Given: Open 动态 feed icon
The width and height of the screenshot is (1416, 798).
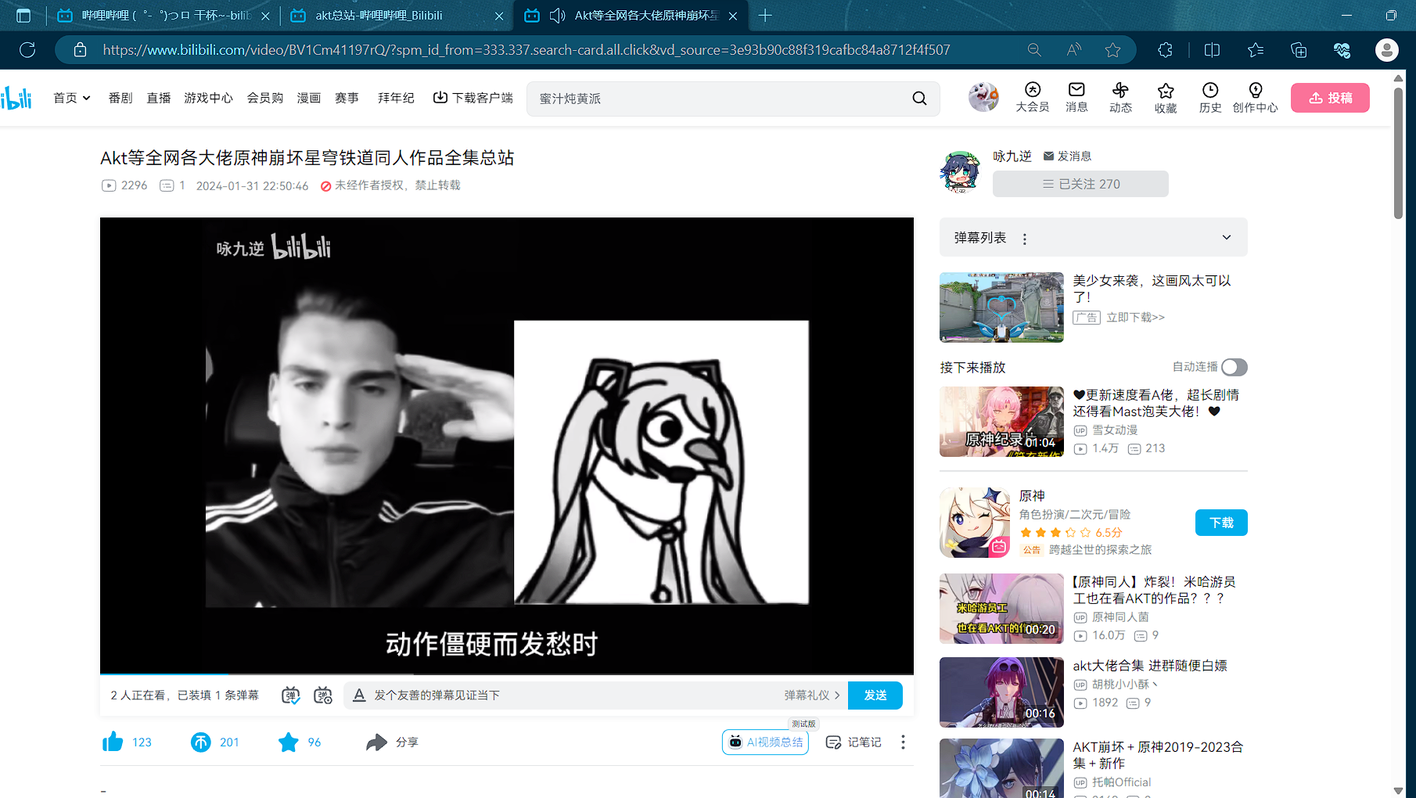Looking at the screenshot, I should coord(1120,98).
